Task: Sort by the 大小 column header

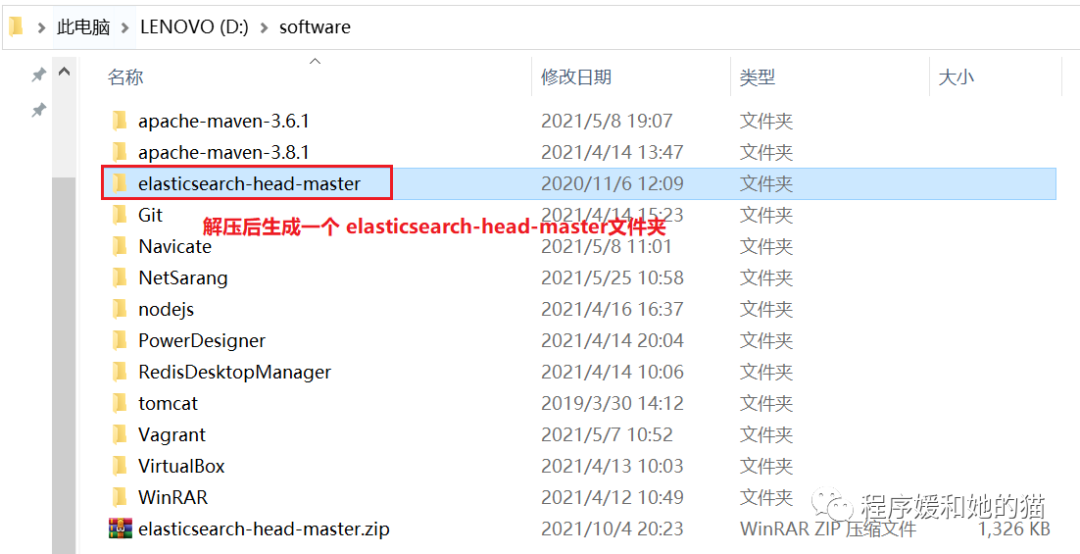Action: 956,76
